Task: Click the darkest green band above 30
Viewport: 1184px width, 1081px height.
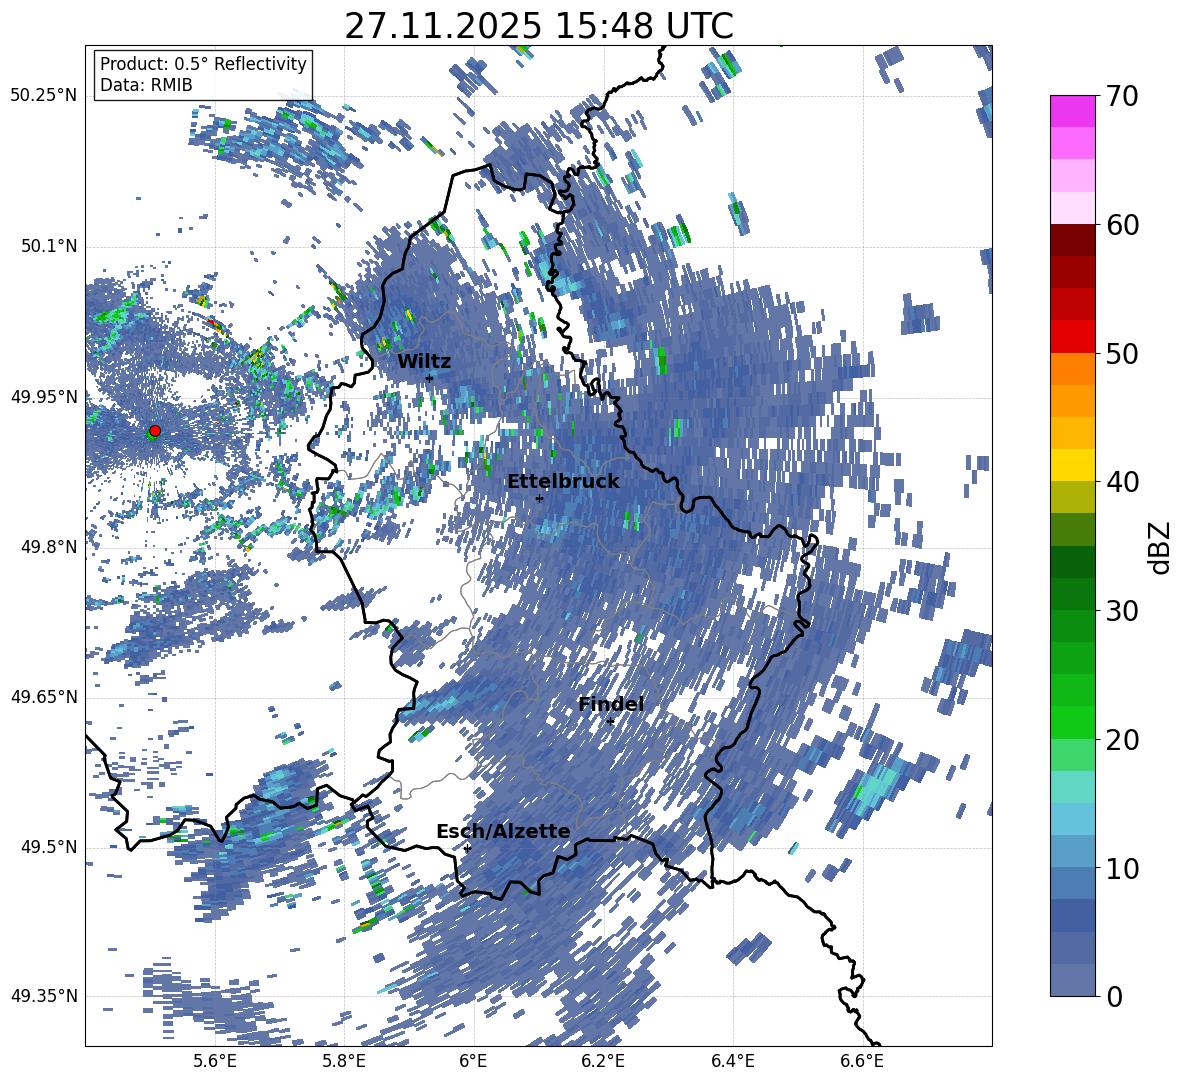Action: [1072, 561]
